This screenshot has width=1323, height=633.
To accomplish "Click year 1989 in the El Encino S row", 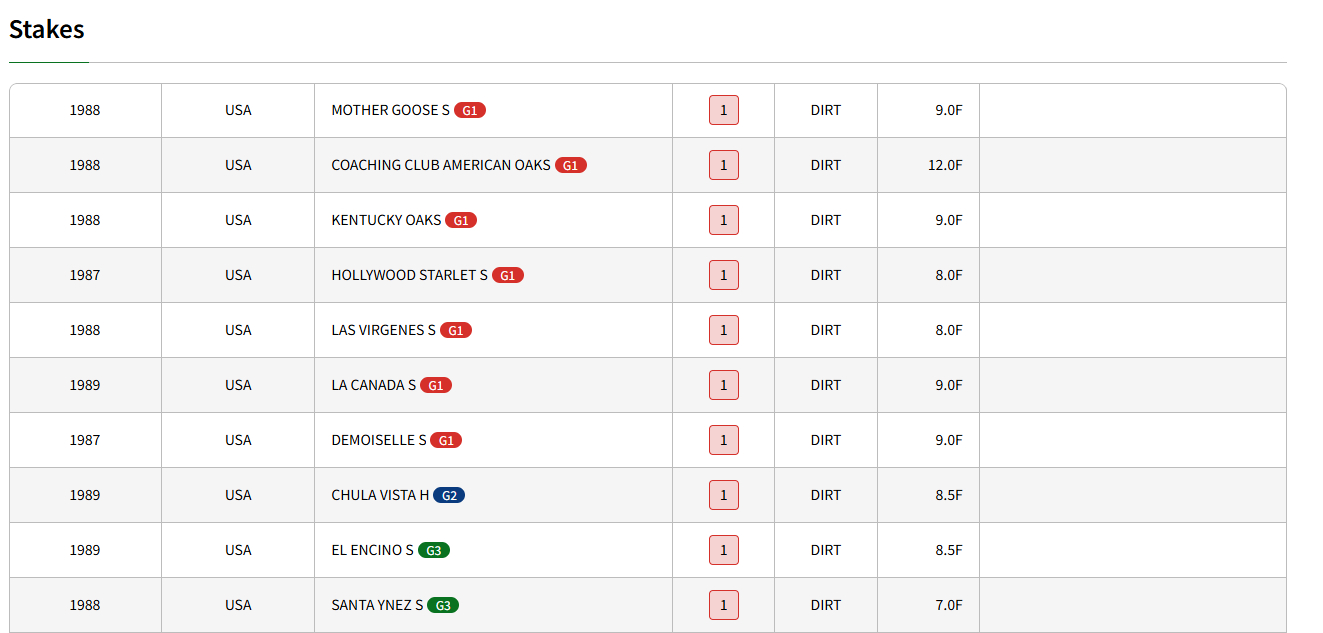I will (x=85, y=550).
